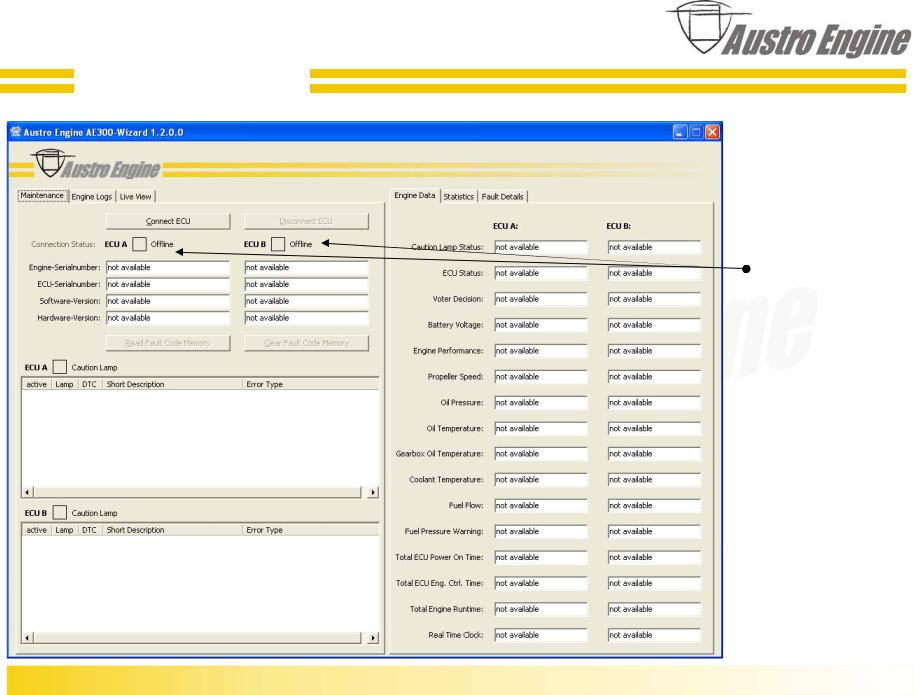The width and height of the screenshot is (915, 695).
Task: Click the Connect ECU button
Action: point(168,221)
